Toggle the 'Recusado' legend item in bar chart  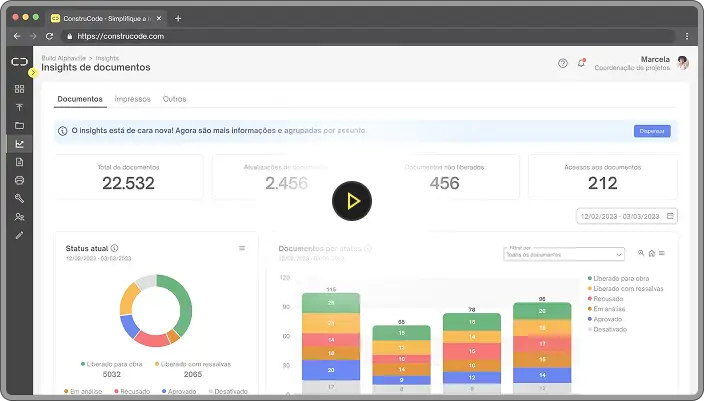[x=607, y=298]
